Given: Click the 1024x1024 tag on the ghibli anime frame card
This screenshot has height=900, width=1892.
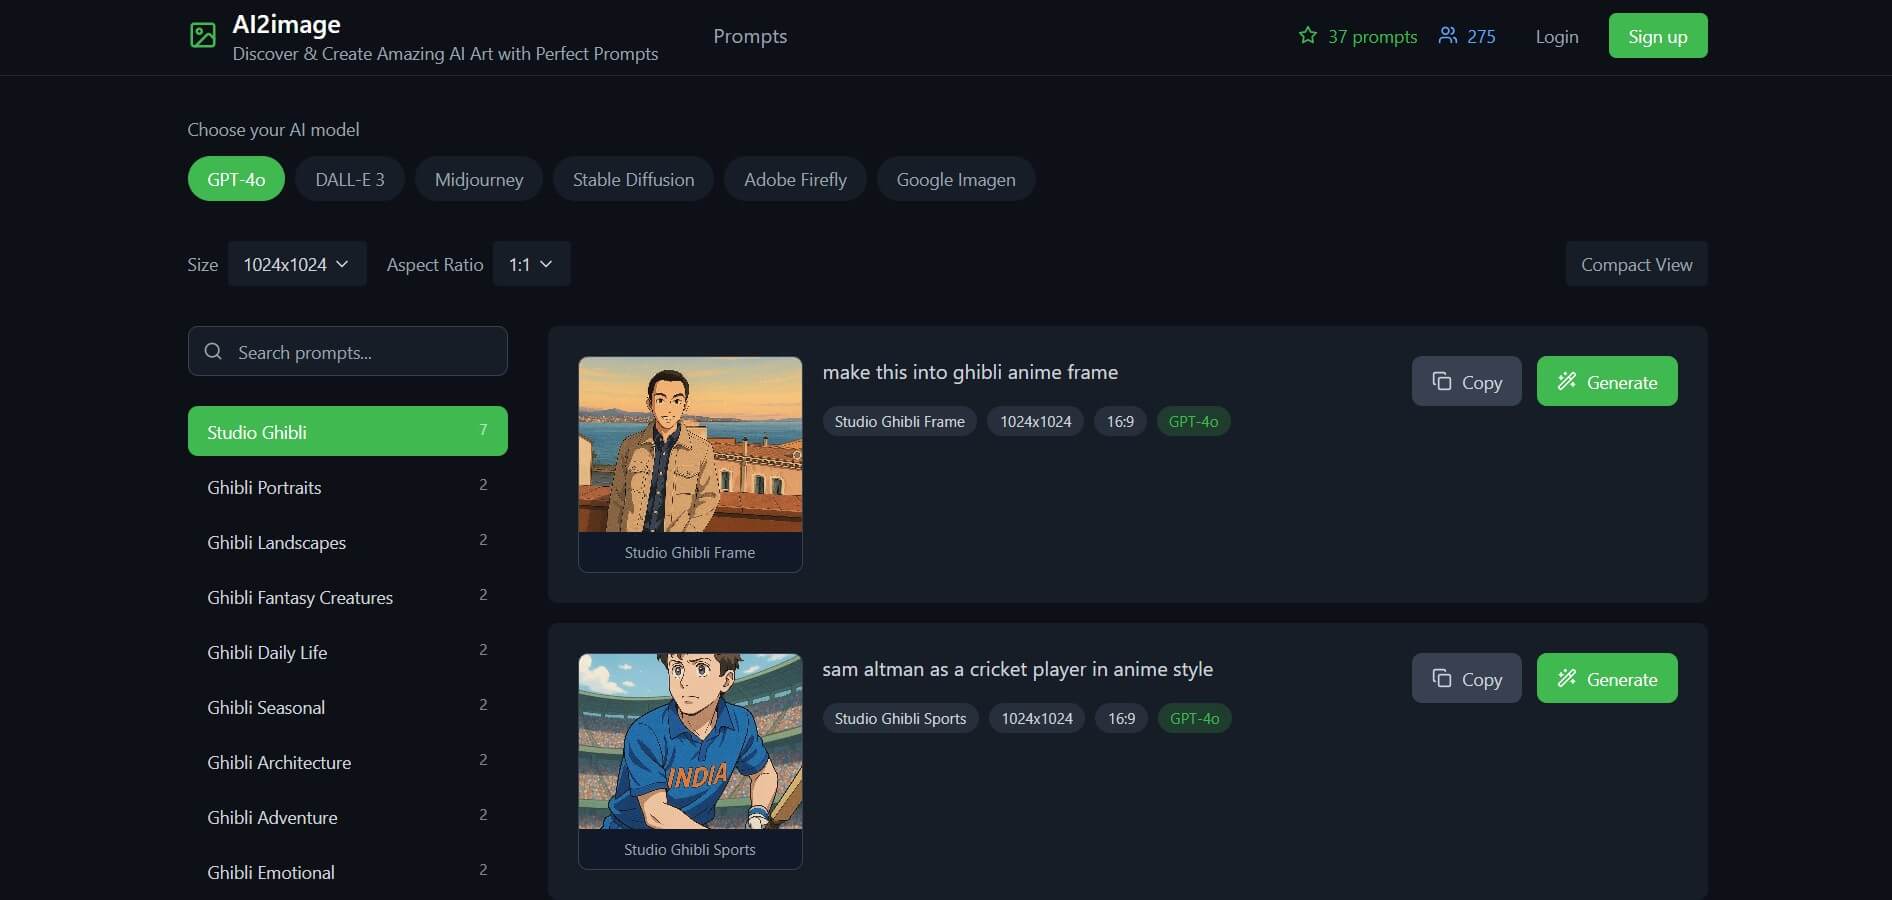Looking at the screenshot, I should (x=1036, y=421).
